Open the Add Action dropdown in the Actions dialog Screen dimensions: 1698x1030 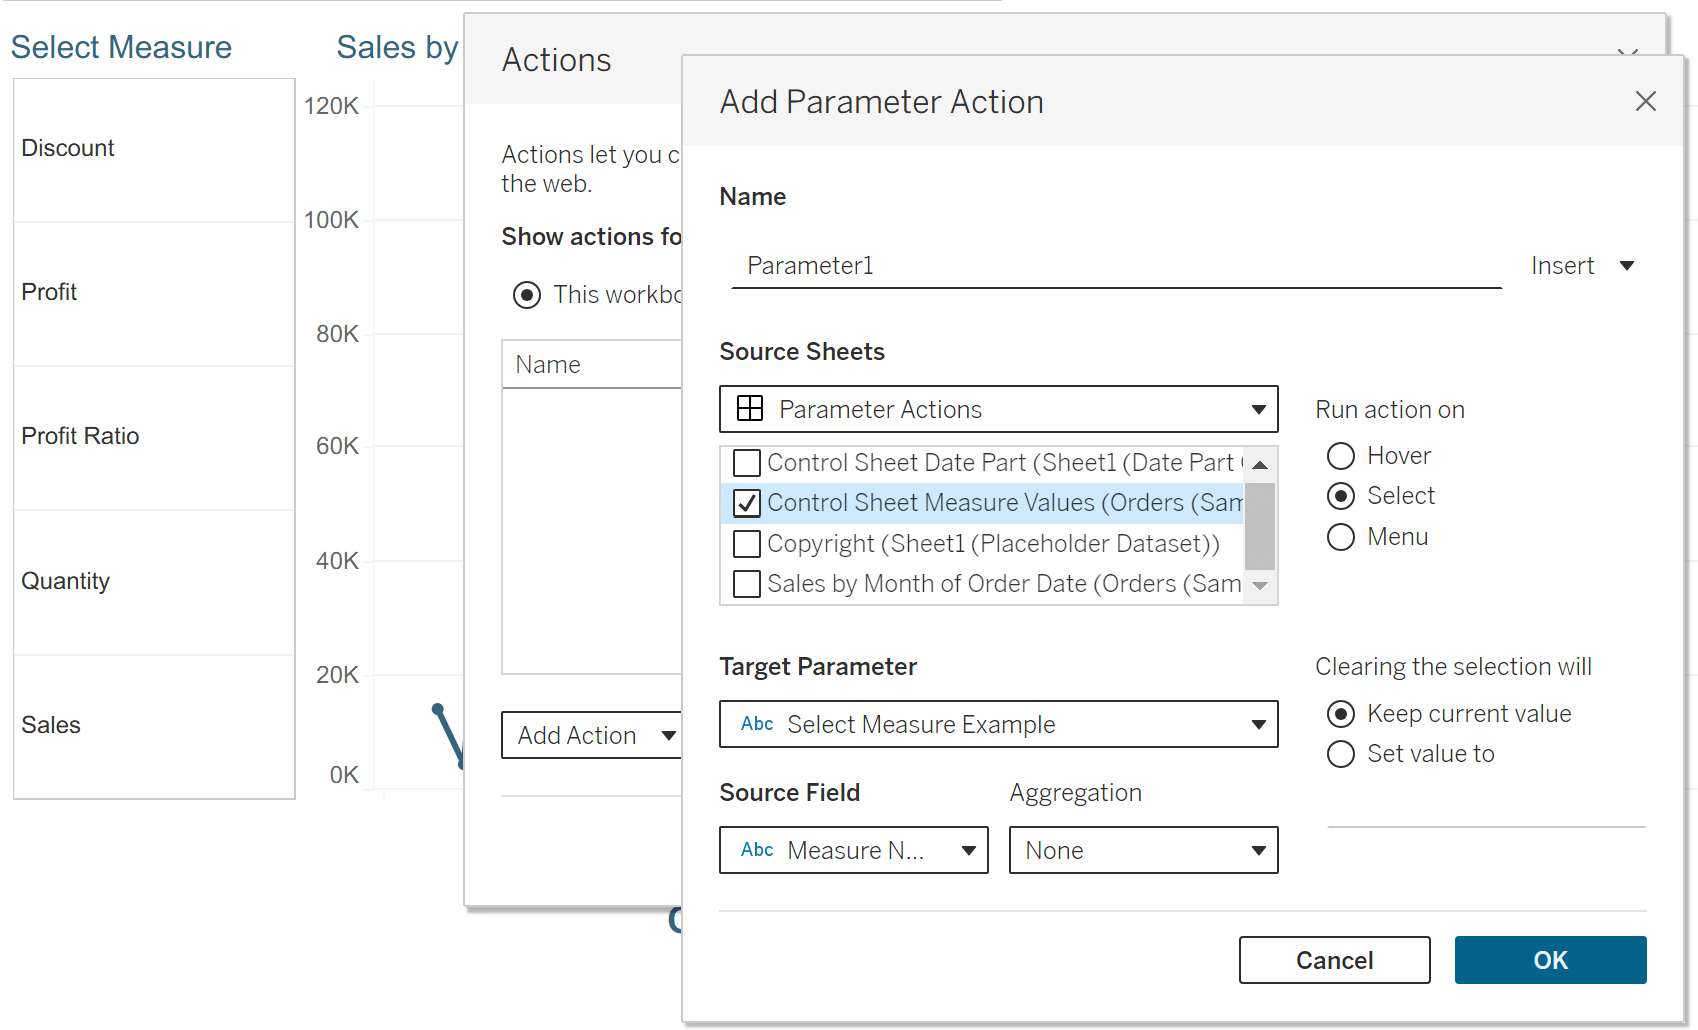tap(592, 735)
